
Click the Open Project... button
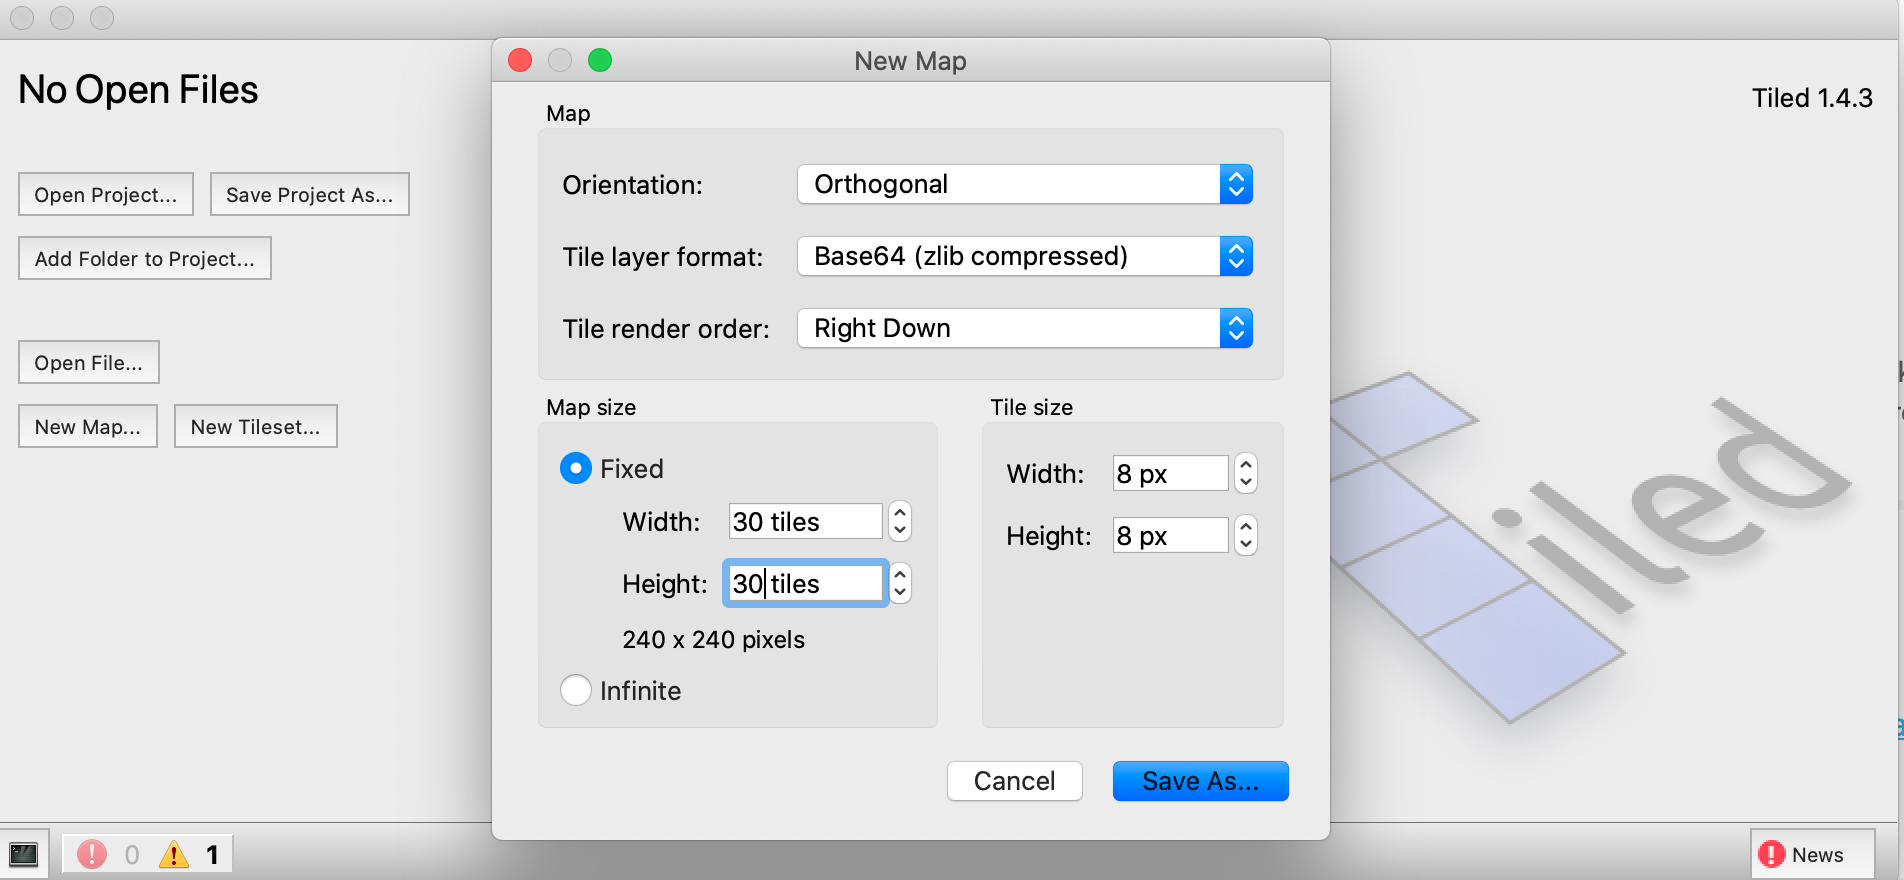pyautogui.click(x=106, y=194)
